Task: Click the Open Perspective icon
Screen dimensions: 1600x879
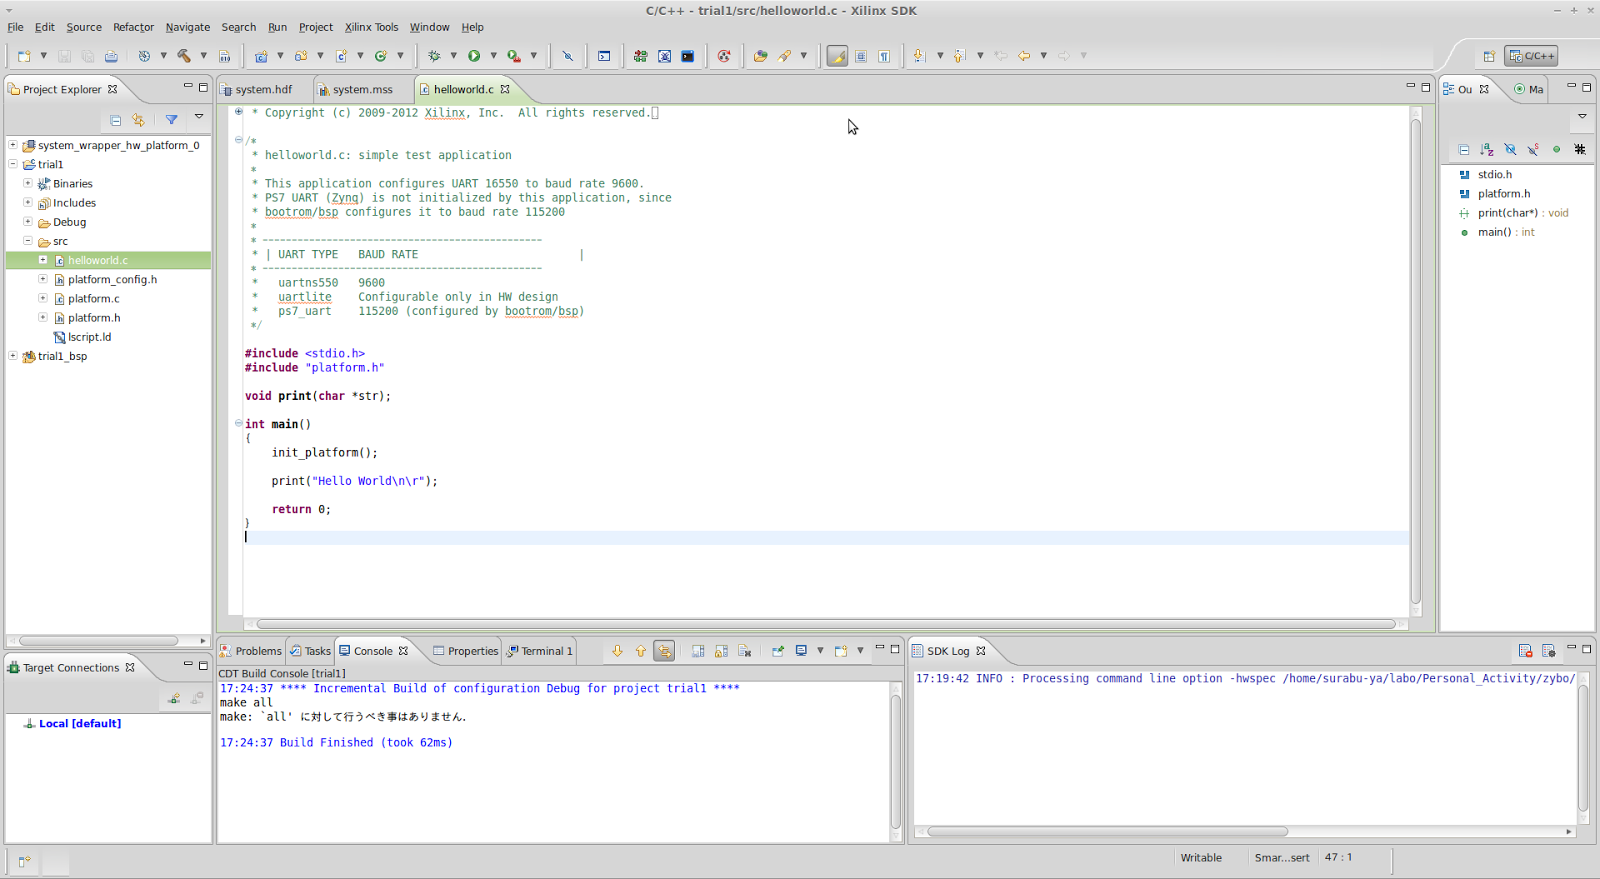Action: point(1489,56)
